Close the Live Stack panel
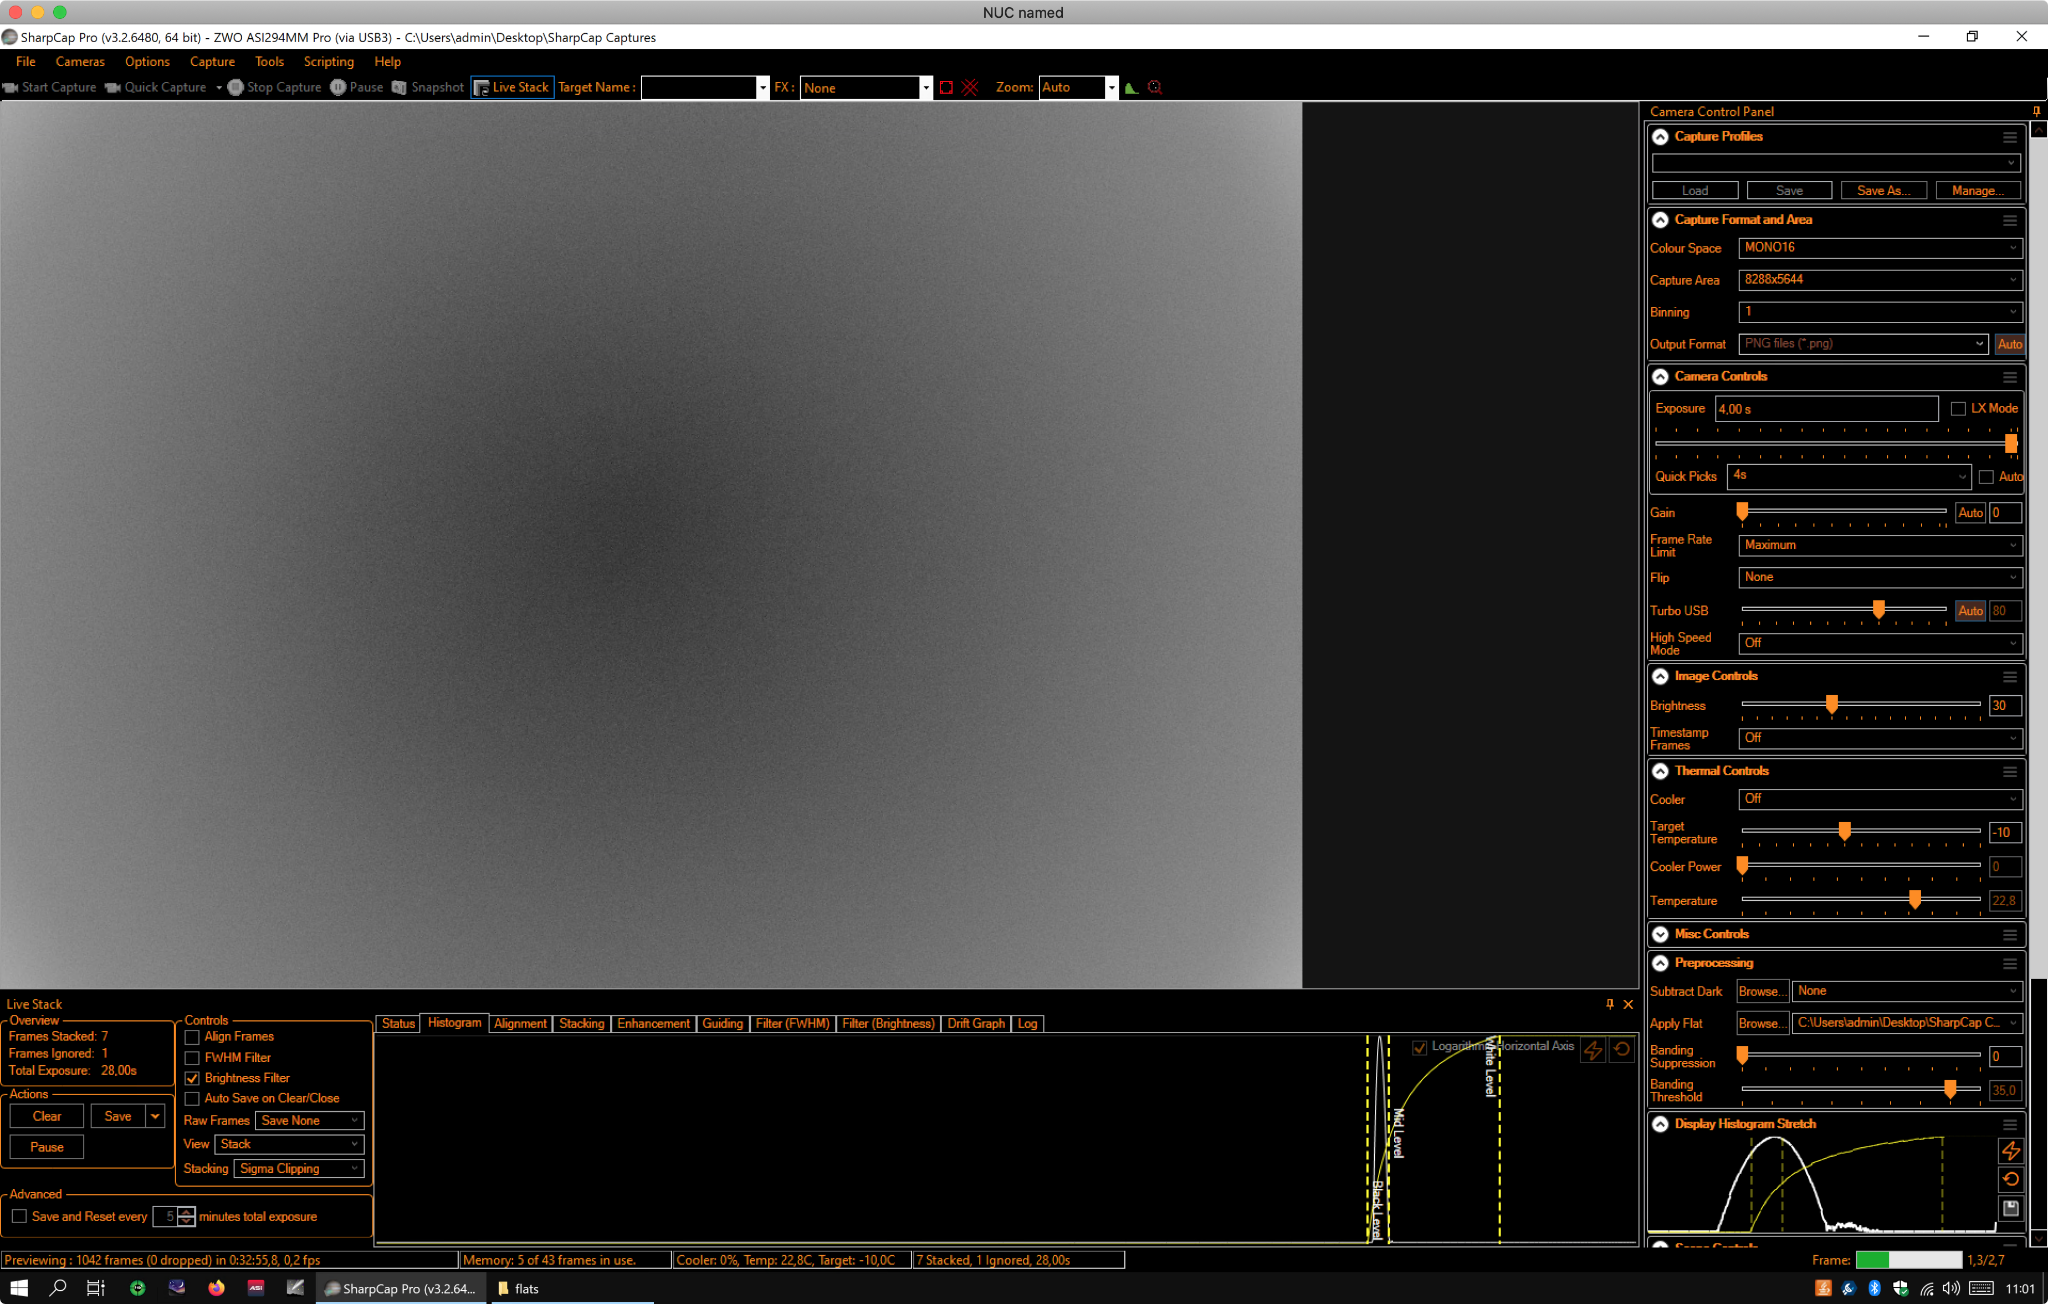The height and width of the screenshot is (1304, 2048). click(1628, 1004)
